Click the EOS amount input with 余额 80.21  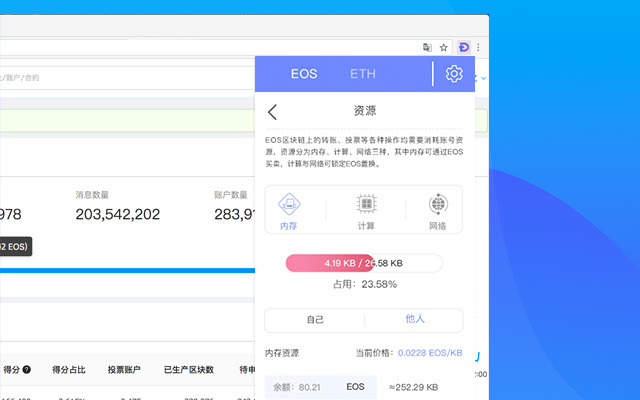(321, 387)
